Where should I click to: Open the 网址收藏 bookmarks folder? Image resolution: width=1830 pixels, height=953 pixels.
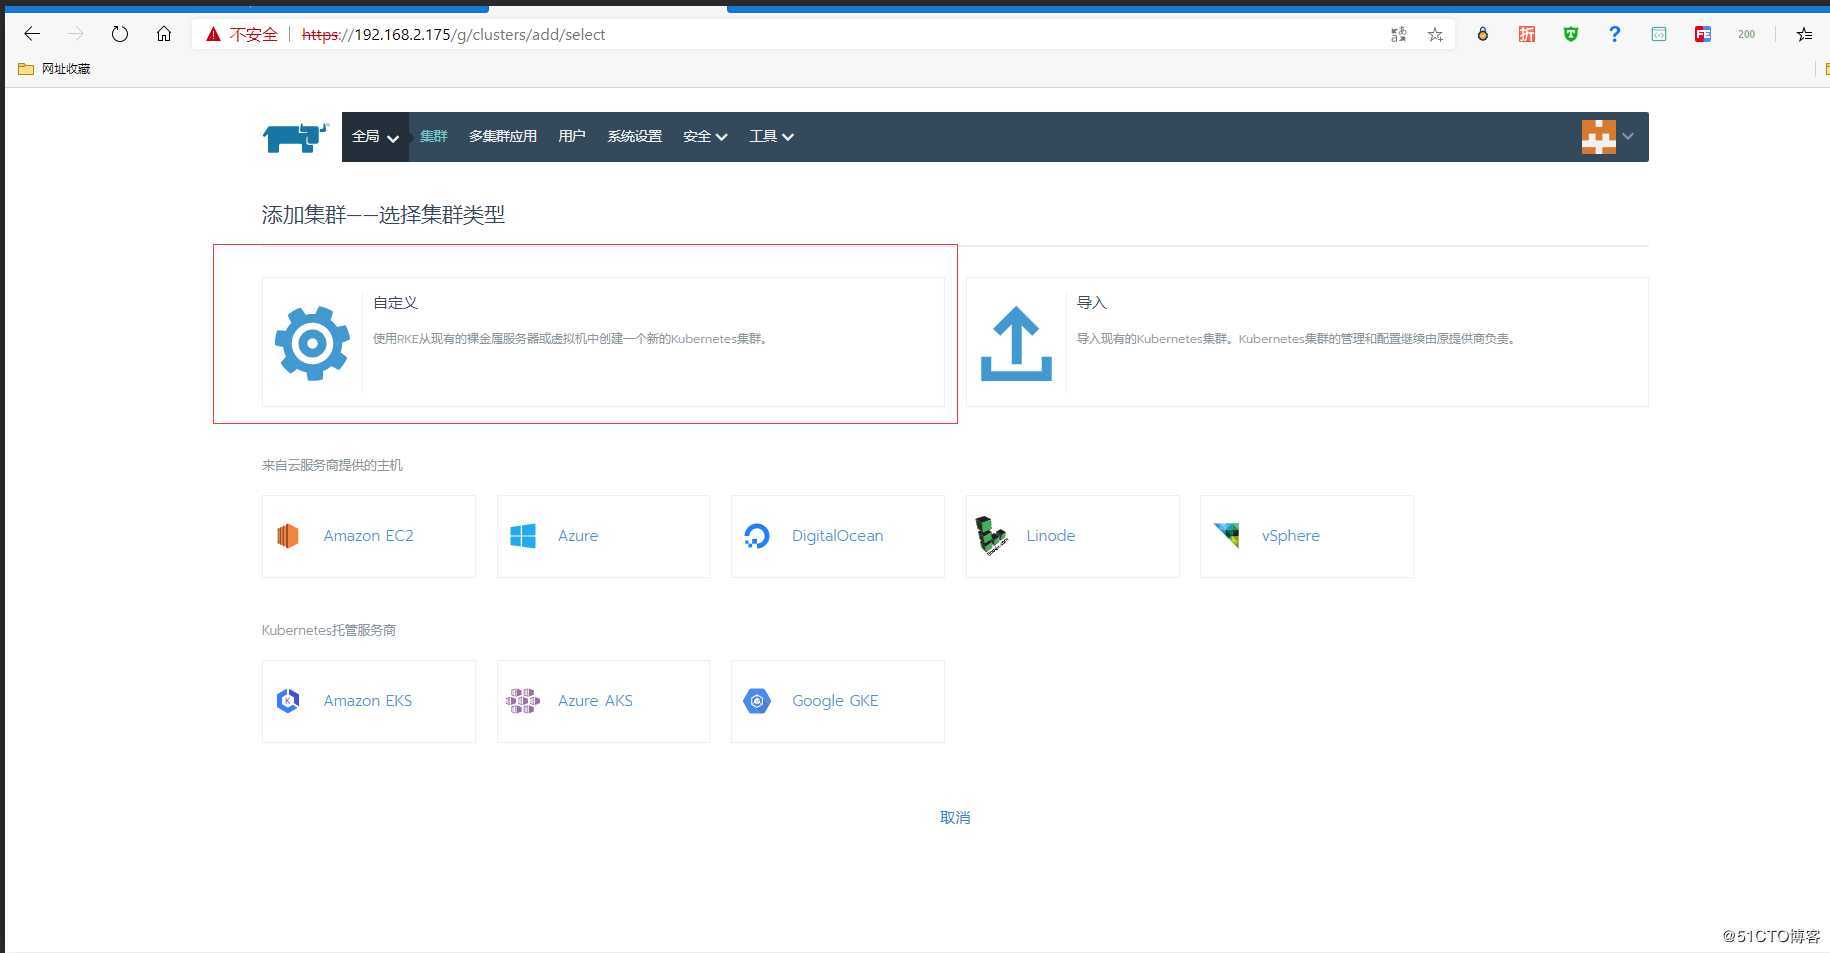[54, 69]
